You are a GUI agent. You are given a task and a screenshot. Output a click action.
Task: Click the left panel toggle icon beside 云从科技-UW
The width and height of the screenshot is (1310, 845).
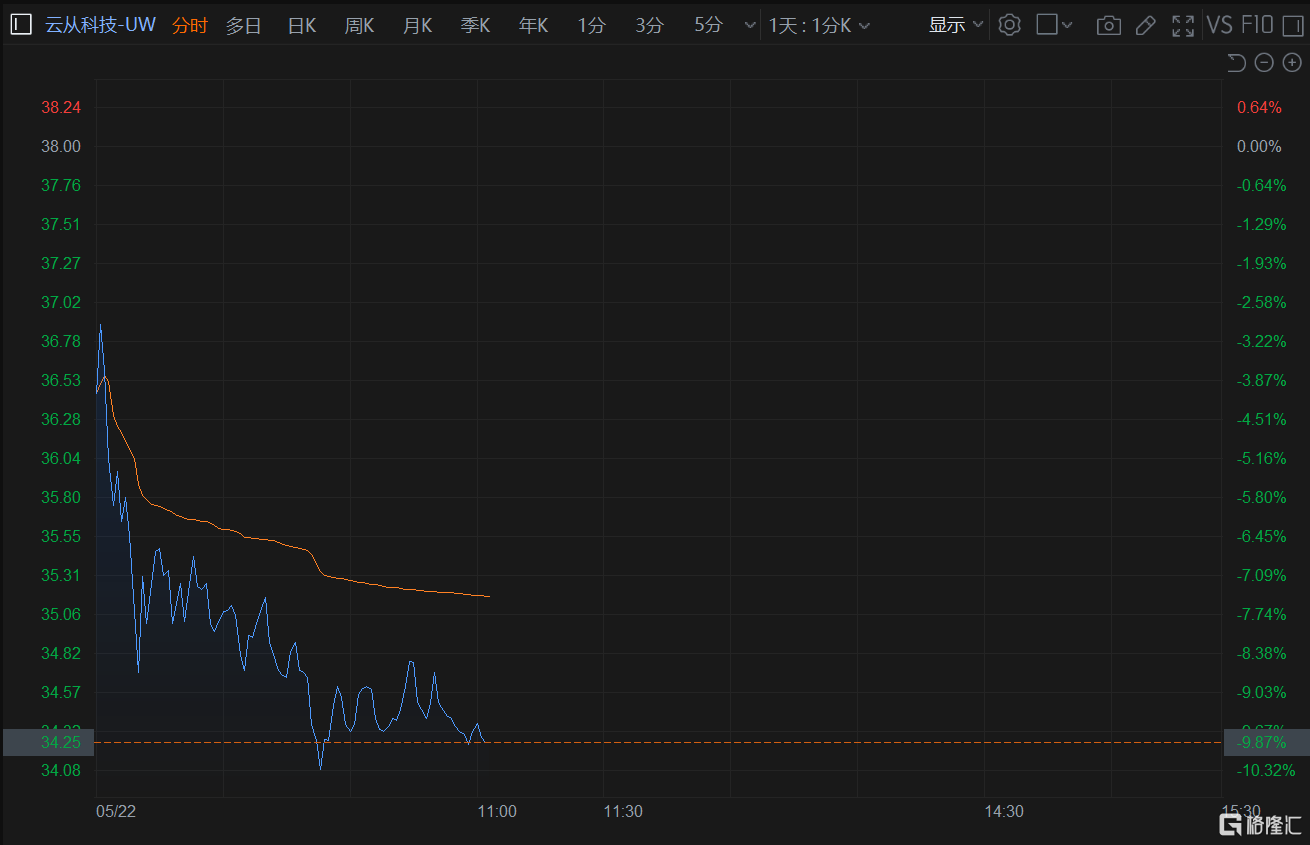[21, 25]
